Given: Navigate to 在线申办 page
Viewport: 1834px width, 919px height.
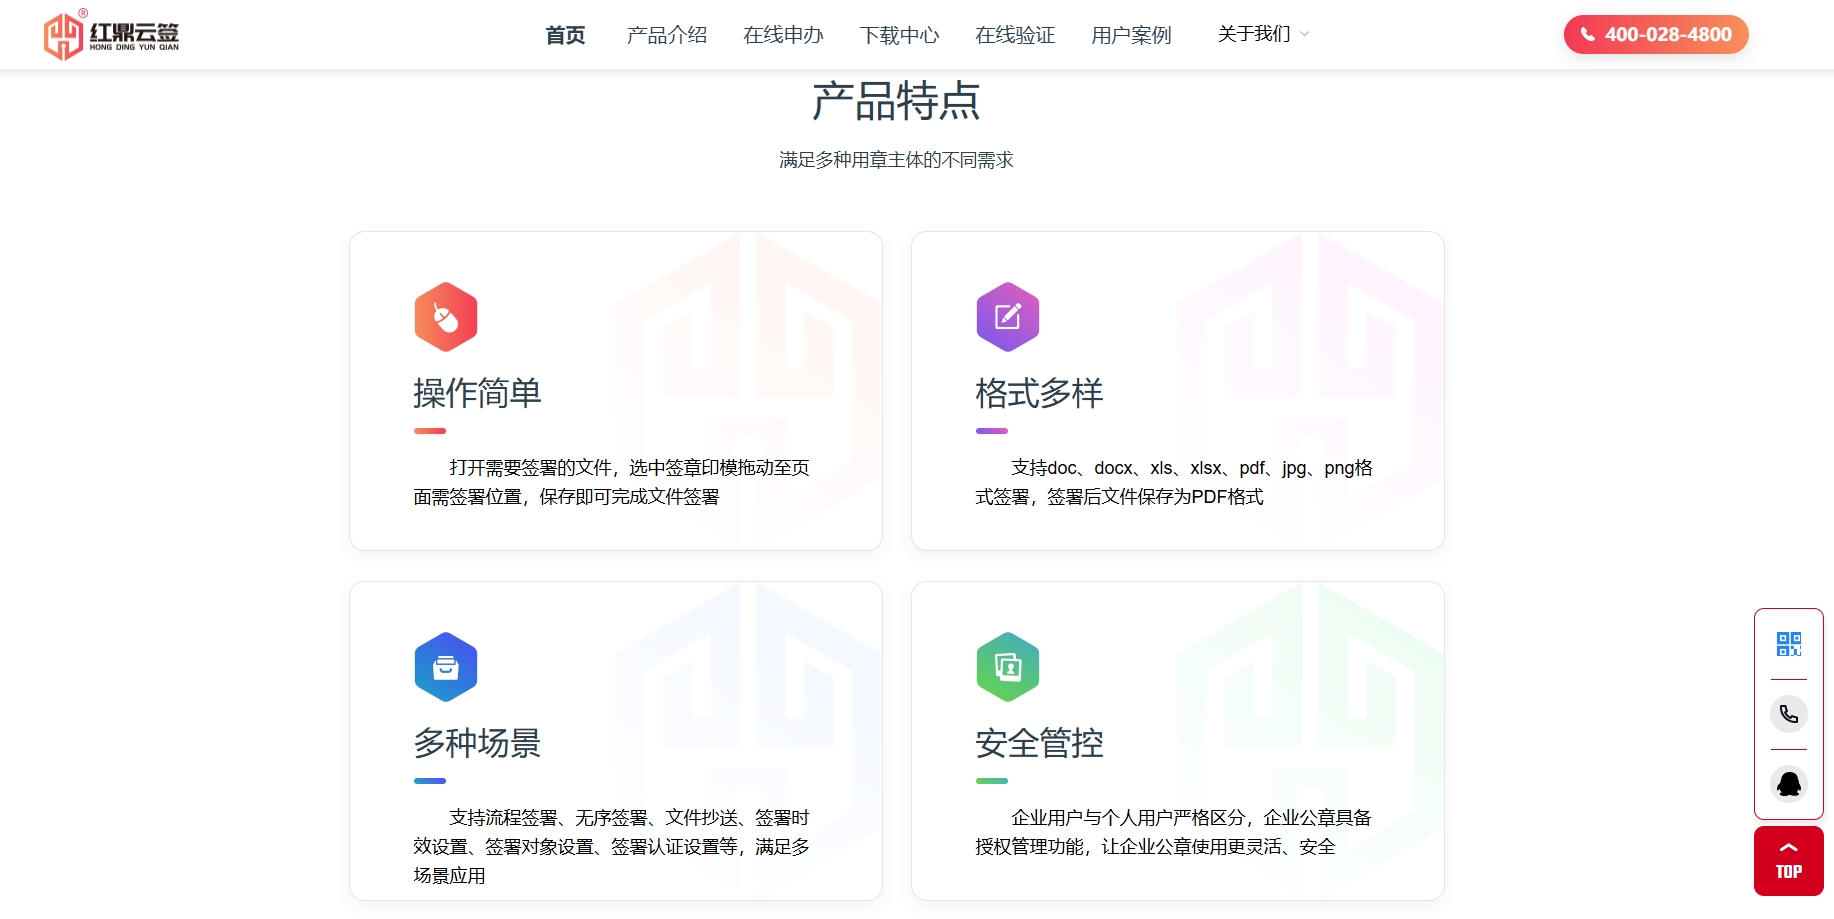Looking at the screenshot, I should pos(783,35).
